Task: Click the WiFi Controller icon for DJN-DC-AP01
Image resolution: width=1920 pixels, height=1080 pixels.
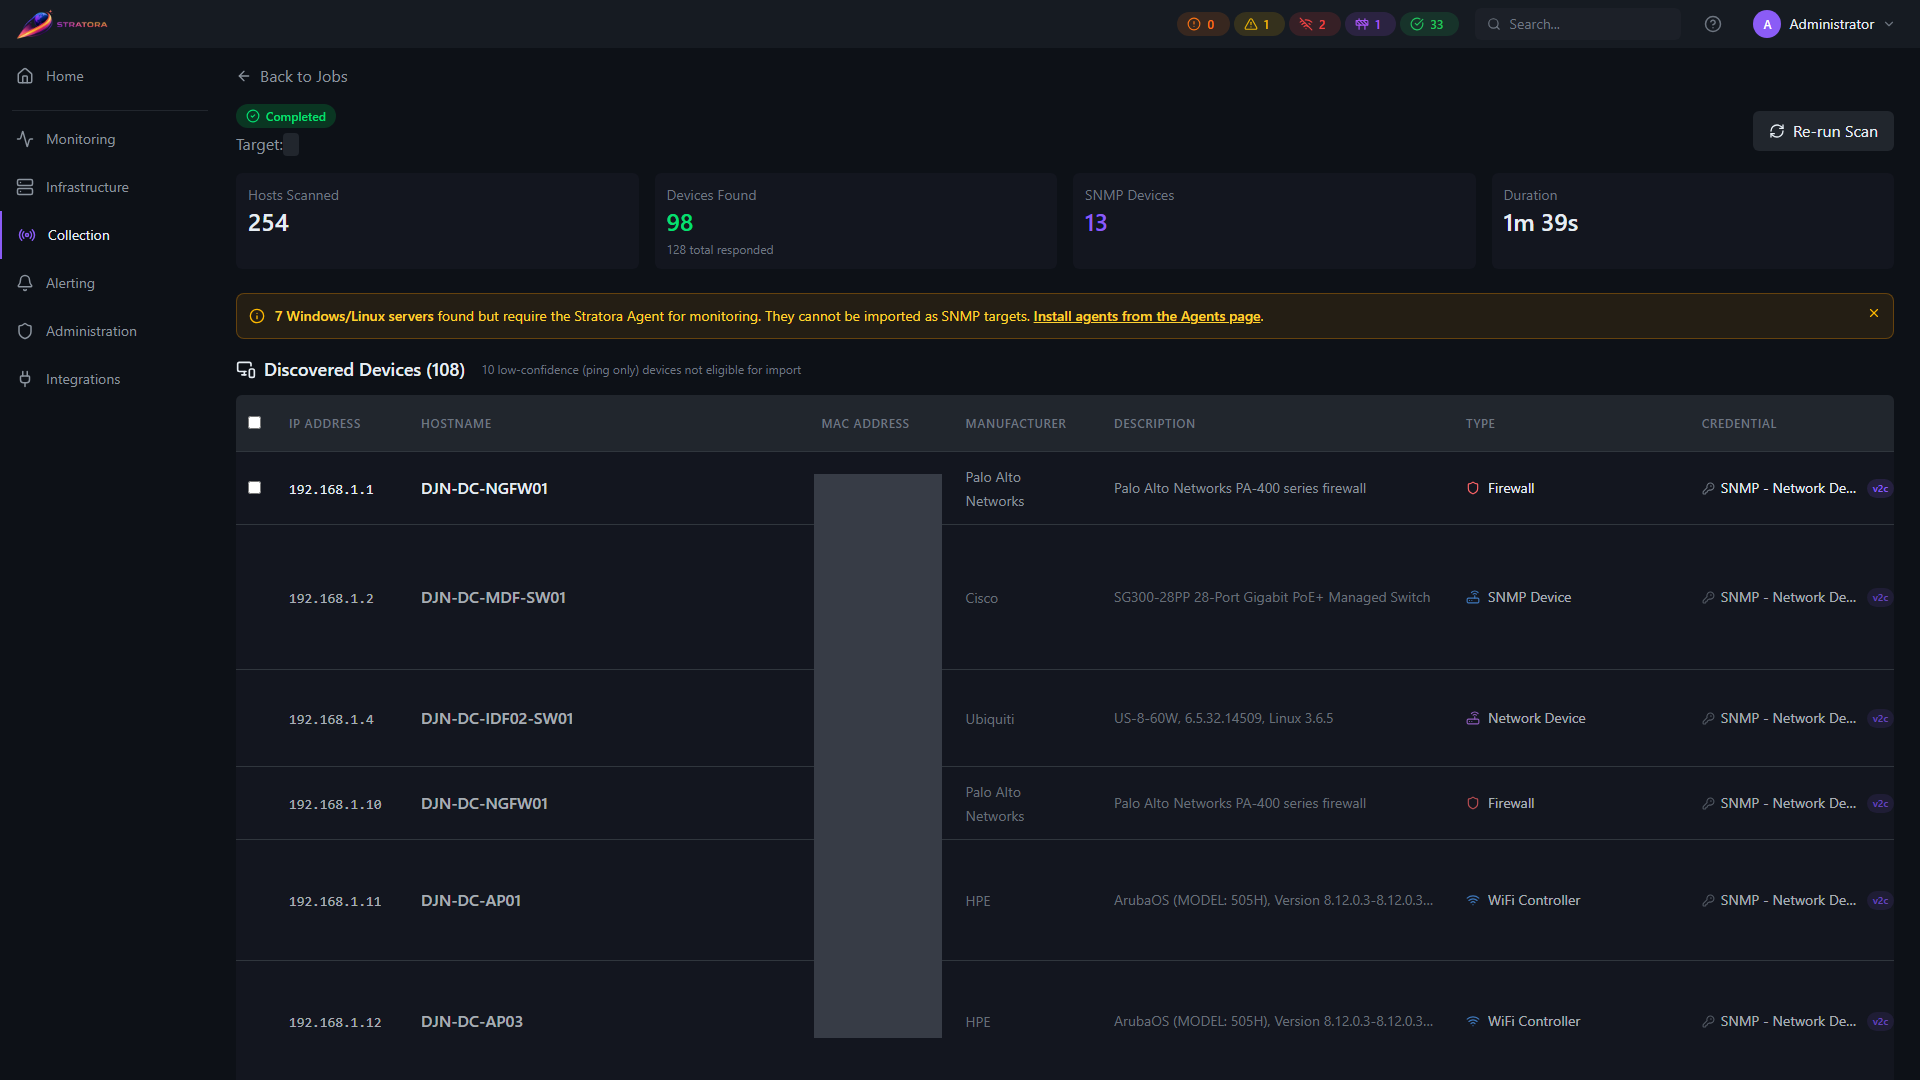Action: (1473, 900)
